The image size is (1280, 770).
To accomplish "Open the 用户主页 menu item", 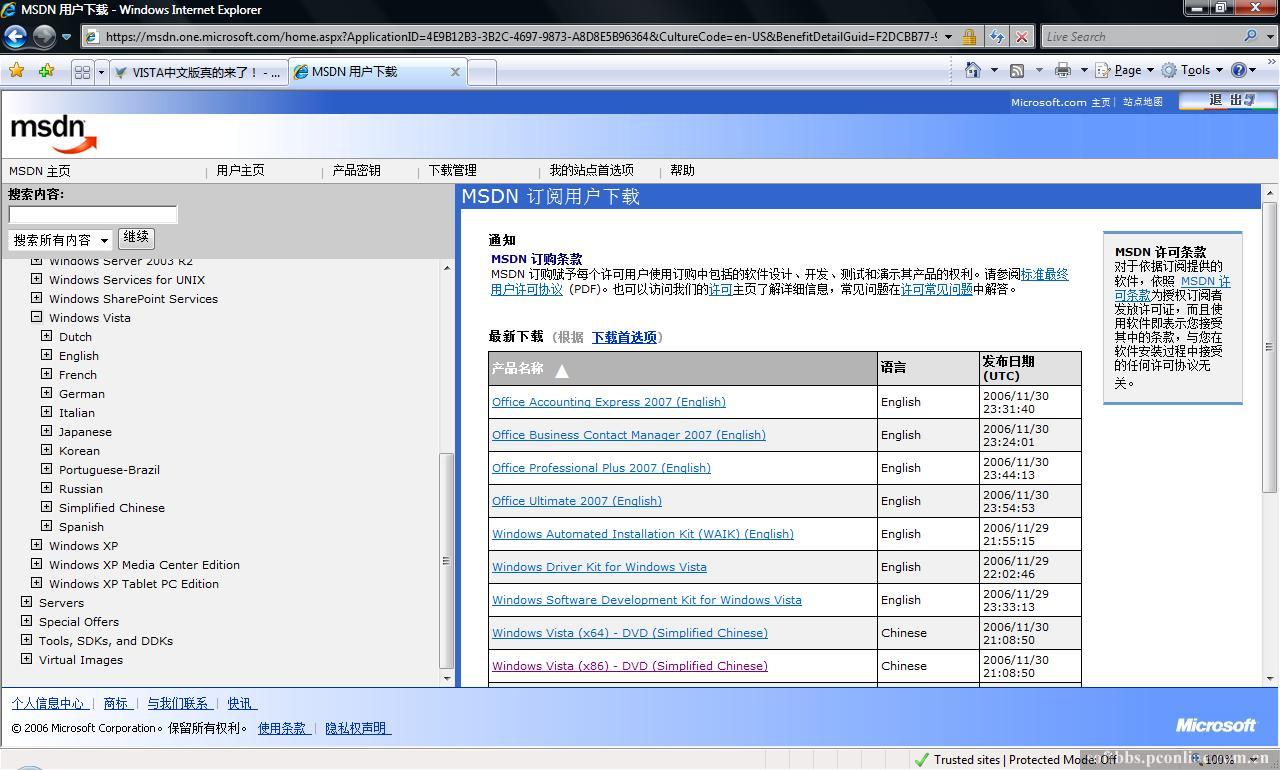I will (241, 170).
